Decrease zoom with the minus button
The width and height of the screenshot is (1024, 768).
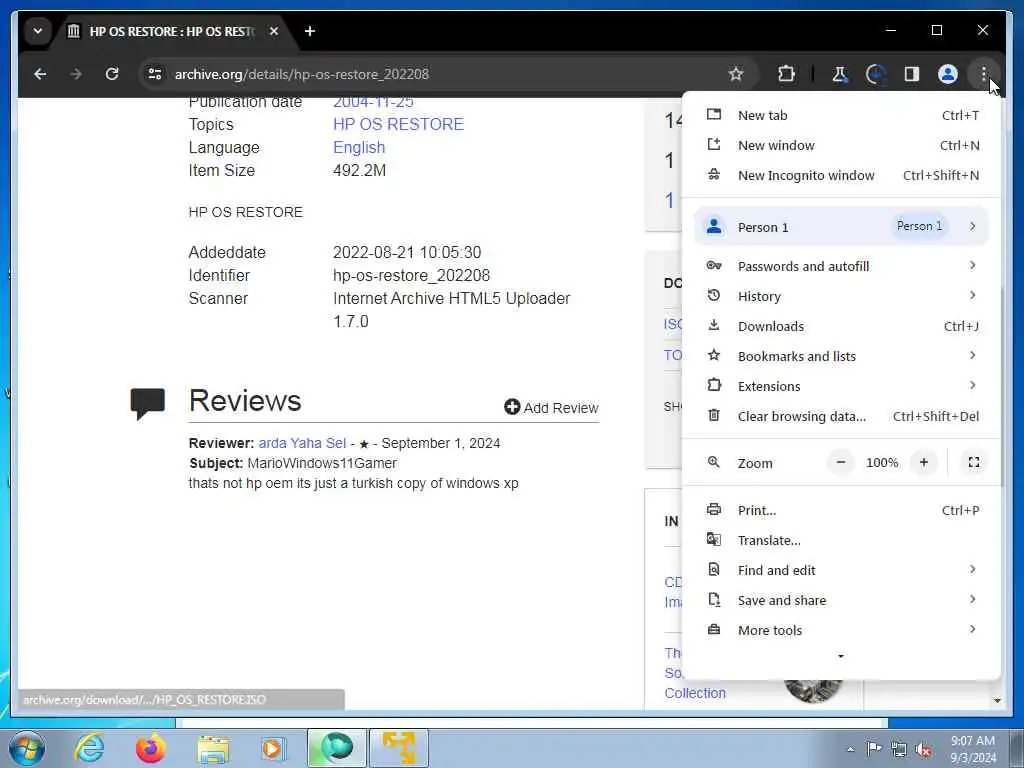coord(840,462)
